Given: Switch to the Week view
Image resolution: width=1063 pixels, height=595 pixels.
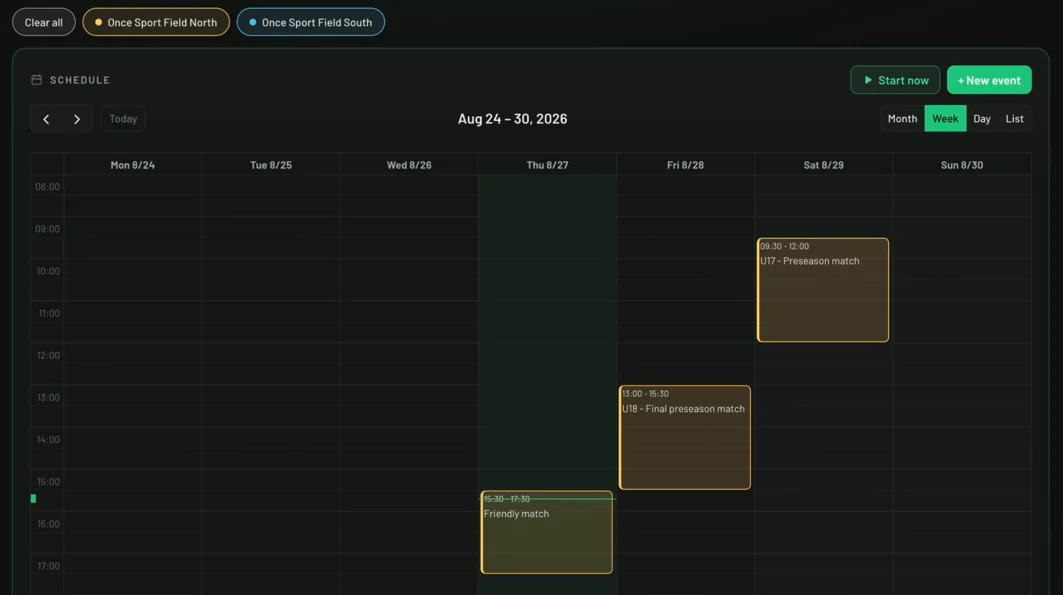Looking at the screenshot, I should (945, 119).
